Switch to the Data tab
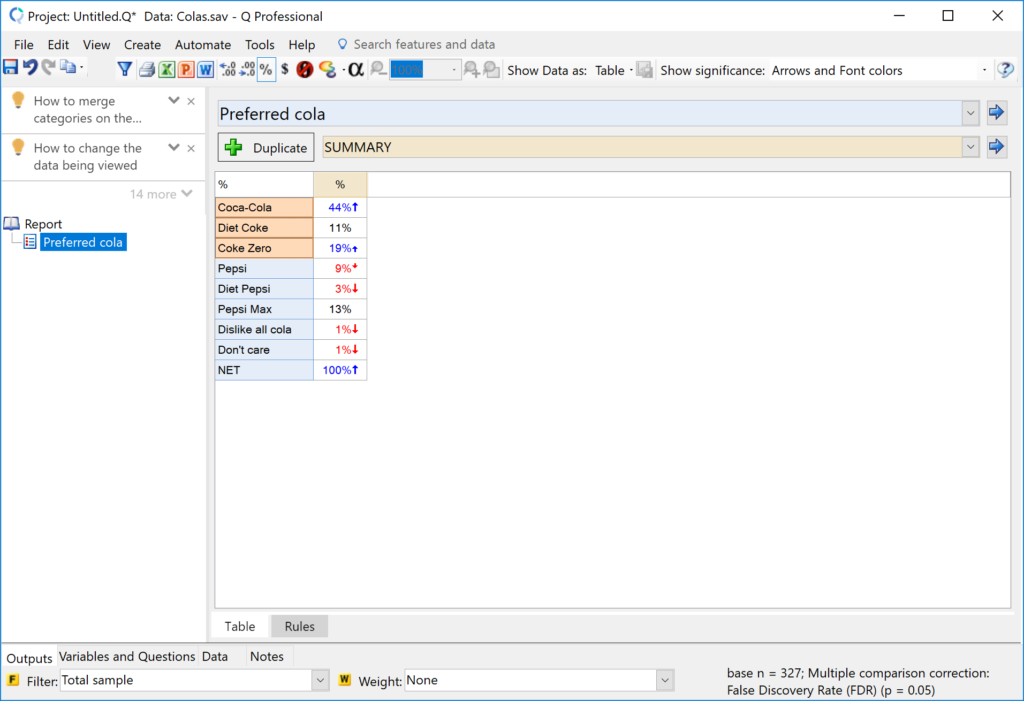The image size is (1024, 701). (215, 656)
